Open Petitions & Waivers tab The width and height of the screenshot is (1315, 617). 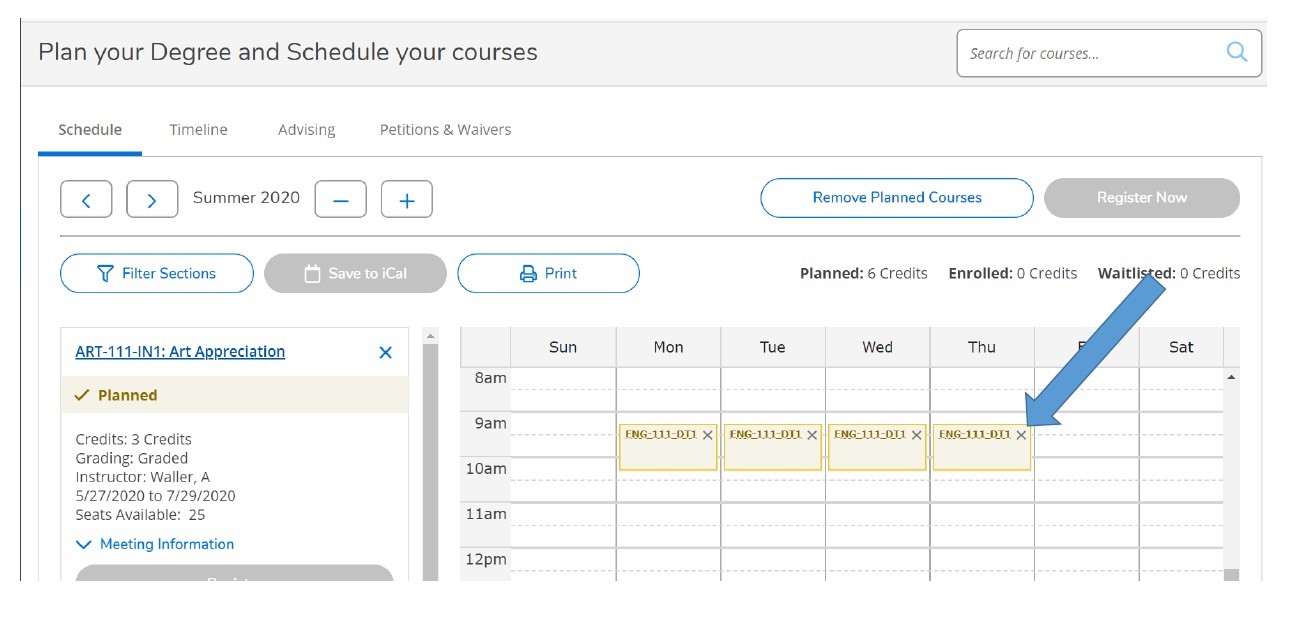click(445, 130)
